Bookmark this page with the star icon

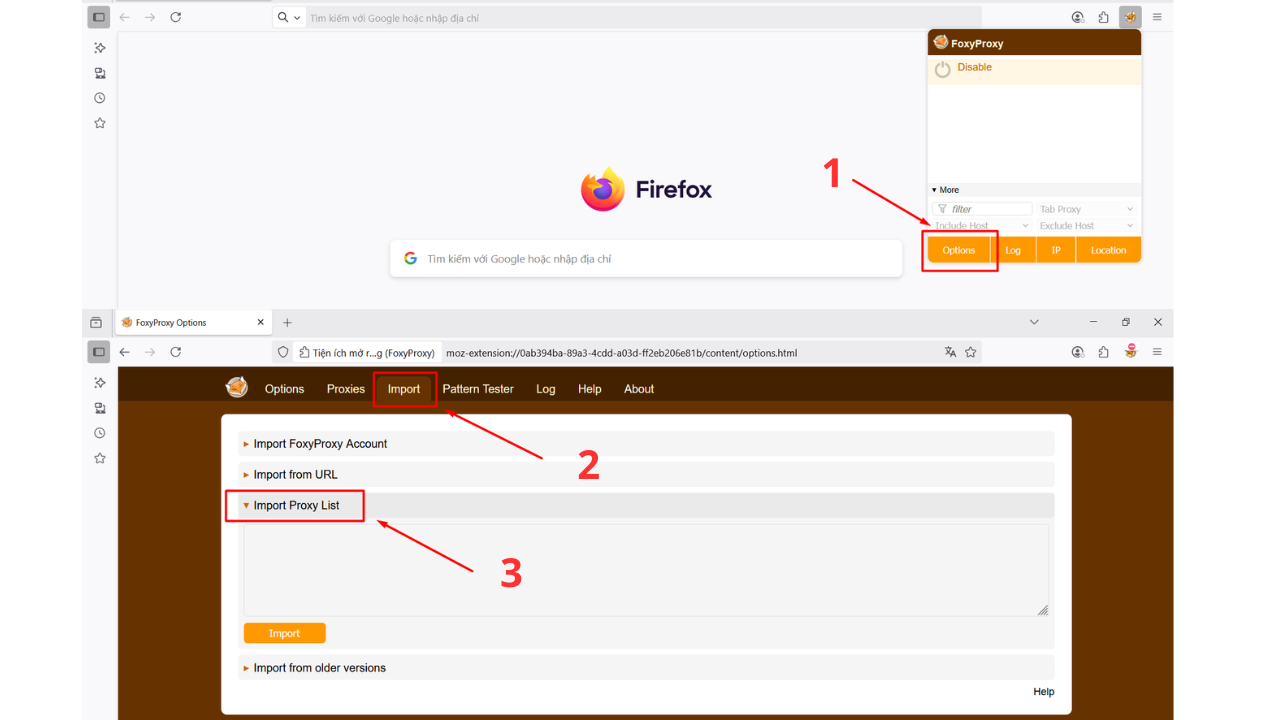click(970, 352)
